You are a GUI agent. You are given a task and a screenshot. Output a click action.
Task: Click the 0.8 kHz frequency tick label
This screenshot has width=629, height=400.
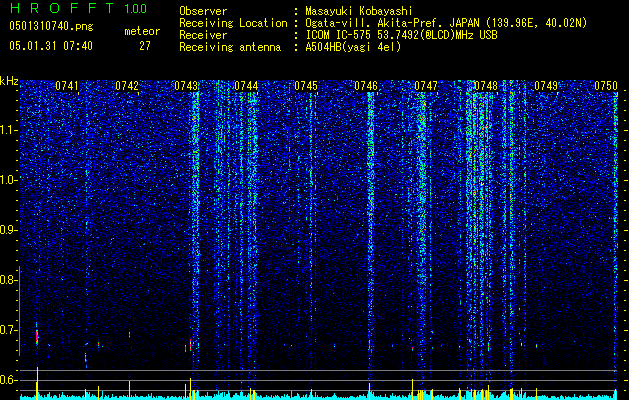[x=7, y=280]
